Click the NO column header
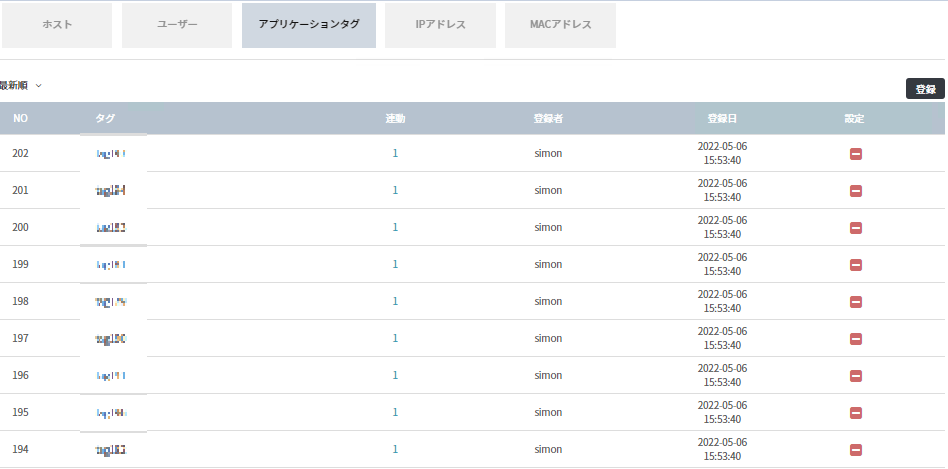948x469 pixels. [20, 118]
